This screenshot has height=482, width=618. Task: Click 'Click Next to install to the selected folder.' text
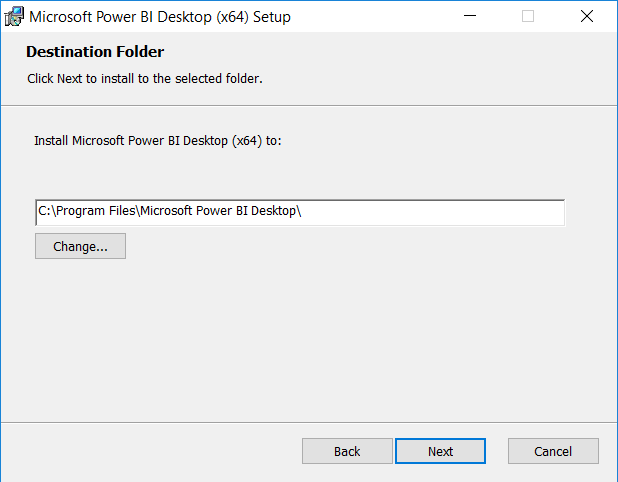[145, 78]
